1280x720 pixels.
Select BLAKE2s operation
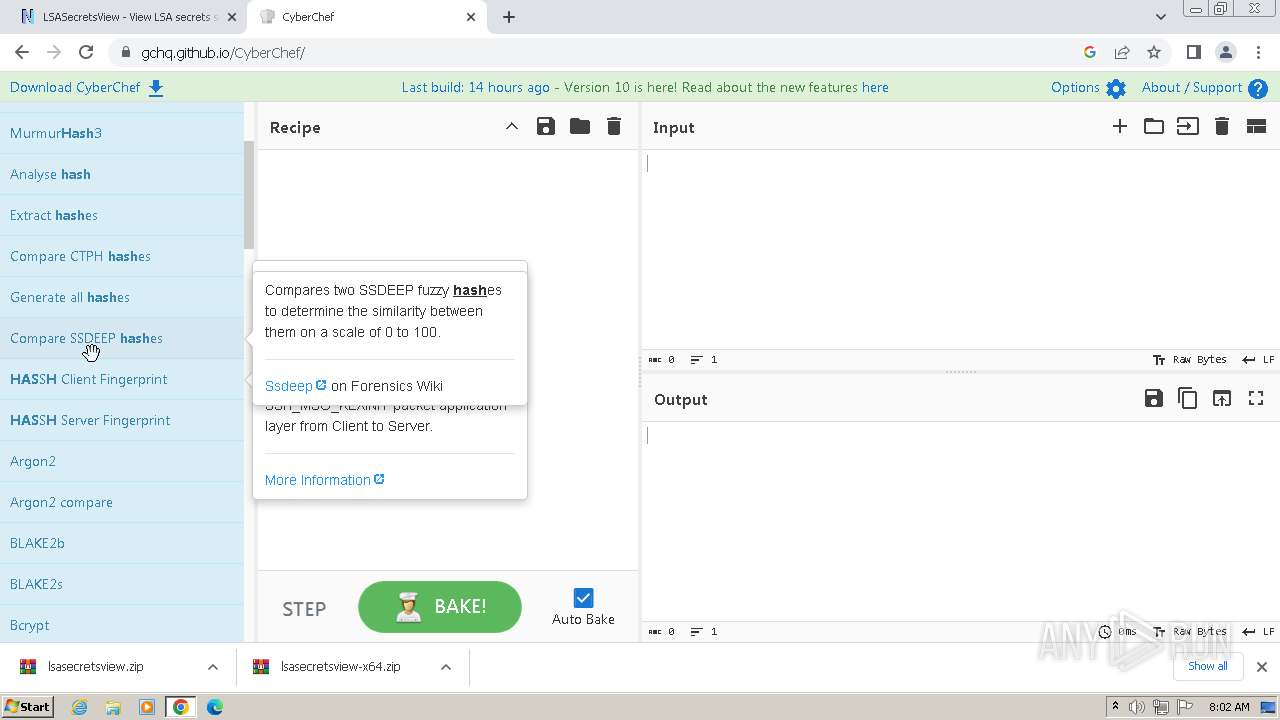coord(122,584)
